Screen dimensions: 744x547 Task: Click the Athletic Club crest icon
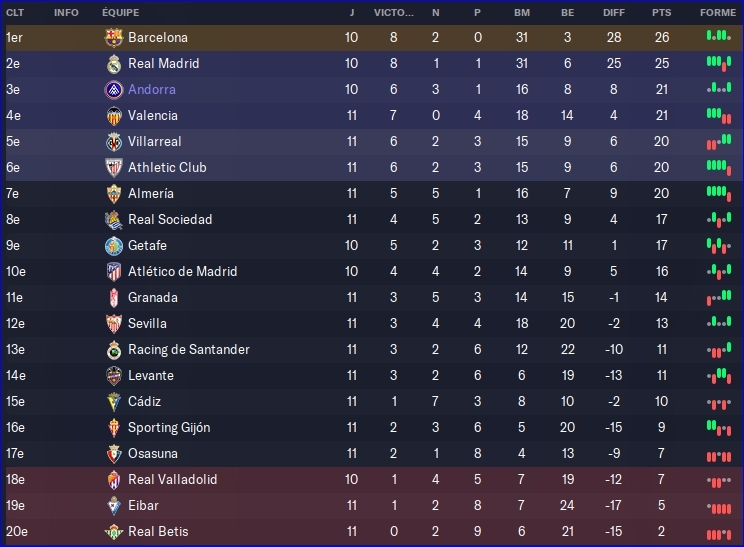point(113,167)
